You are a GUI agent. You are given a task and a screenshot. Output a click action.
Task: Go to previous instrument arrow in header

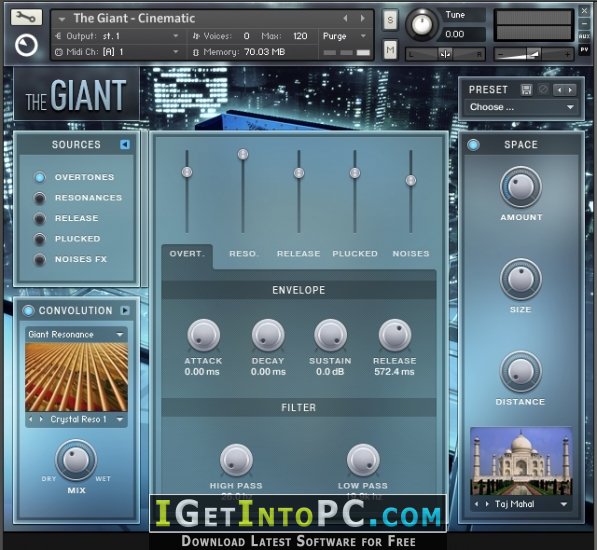tap(345, 18)
